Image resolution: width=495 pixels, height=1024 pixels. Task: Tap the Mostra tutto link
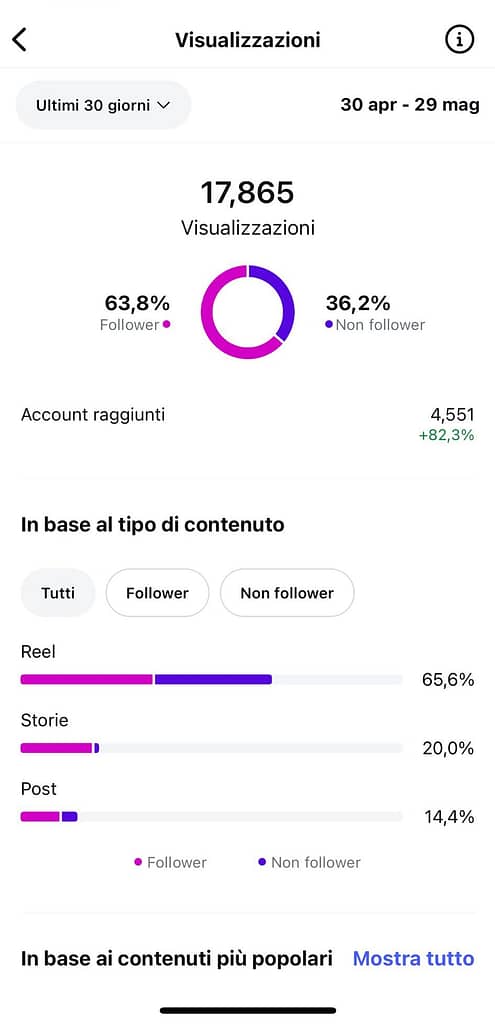pyautogui.click(x=413, y=959)
